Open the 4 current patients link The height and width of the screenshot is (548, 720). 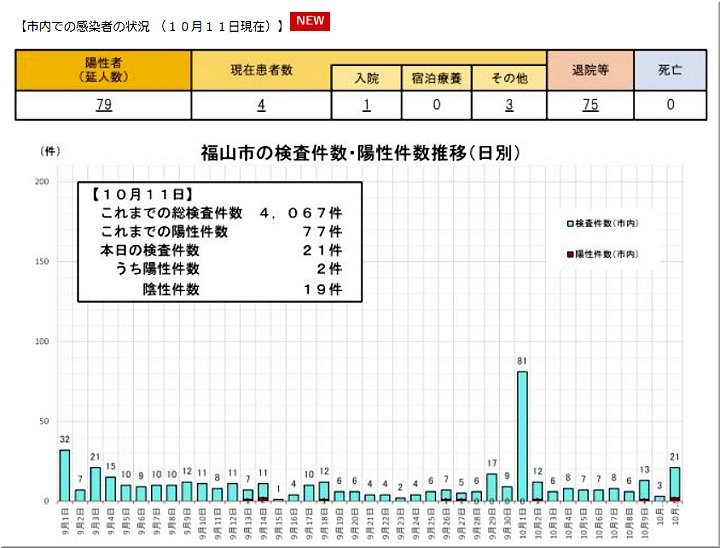[x=261, y=105]
